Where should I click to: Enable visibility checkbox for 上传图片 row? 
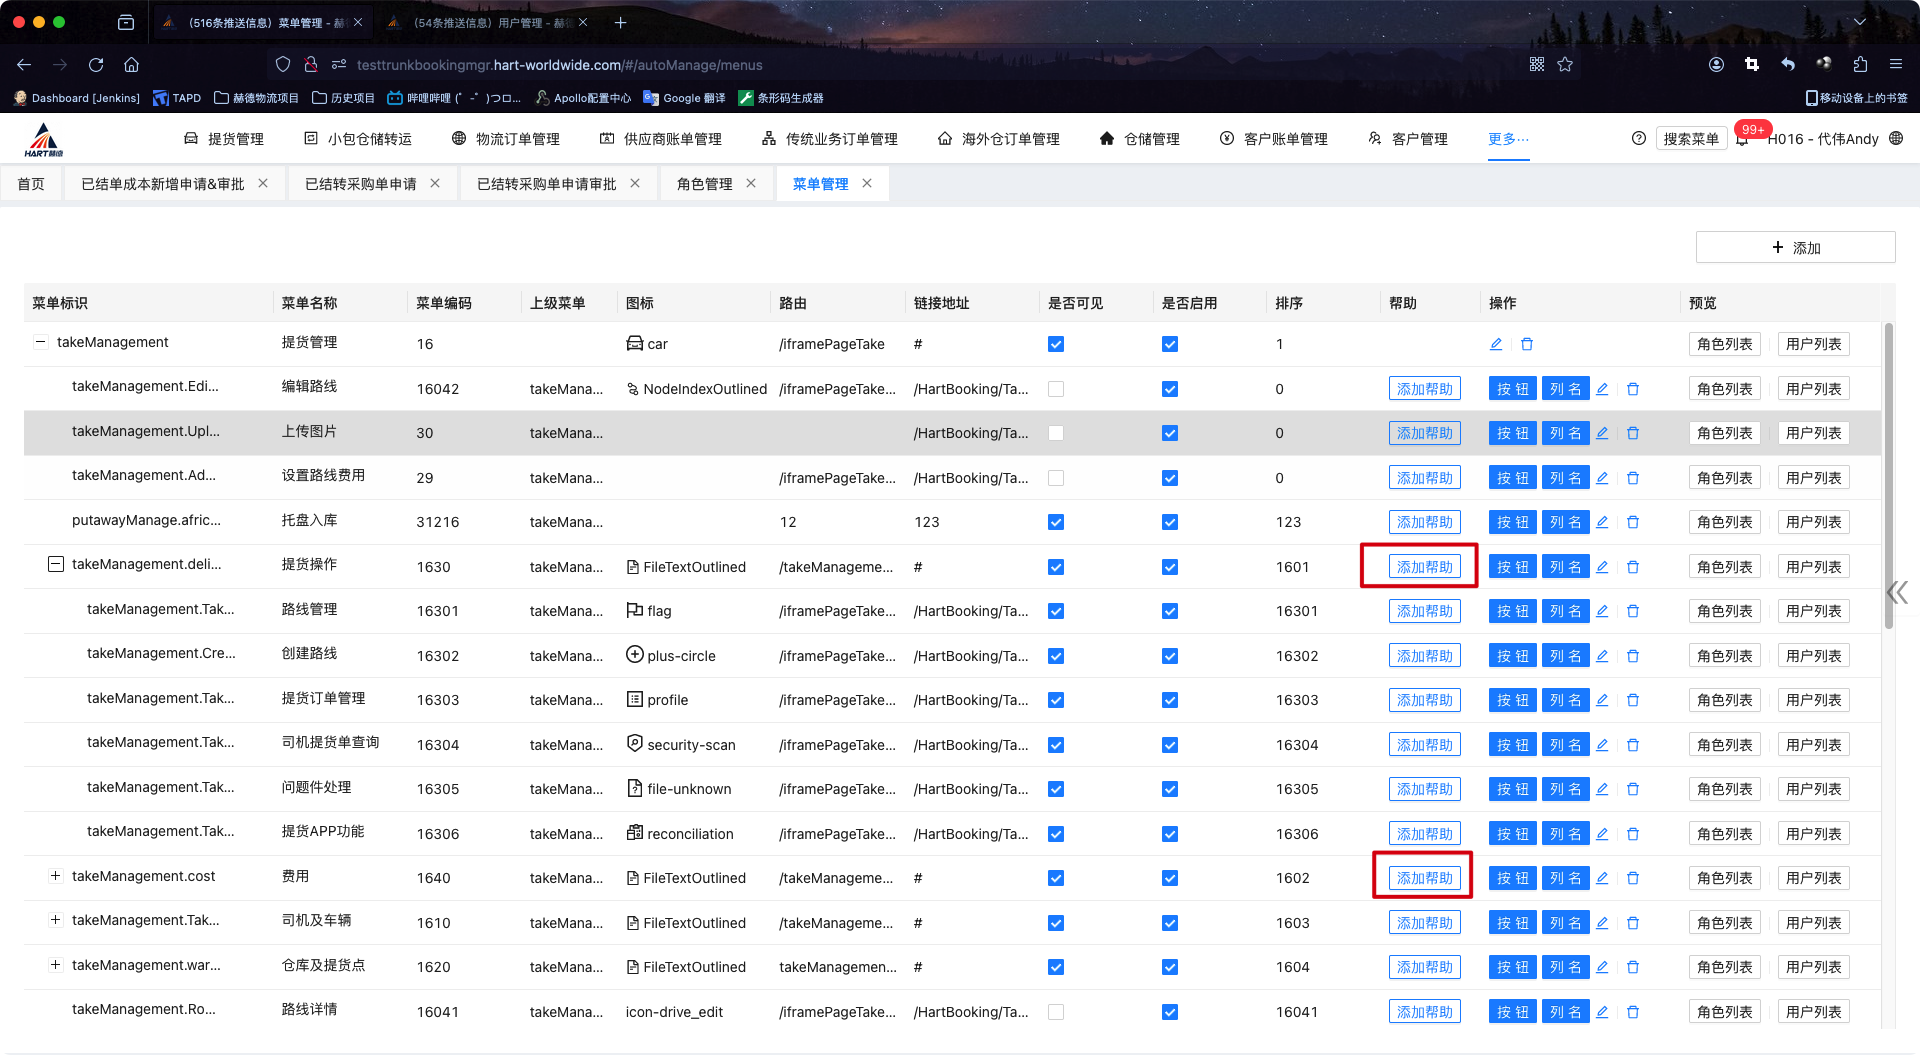(1056, 433)
